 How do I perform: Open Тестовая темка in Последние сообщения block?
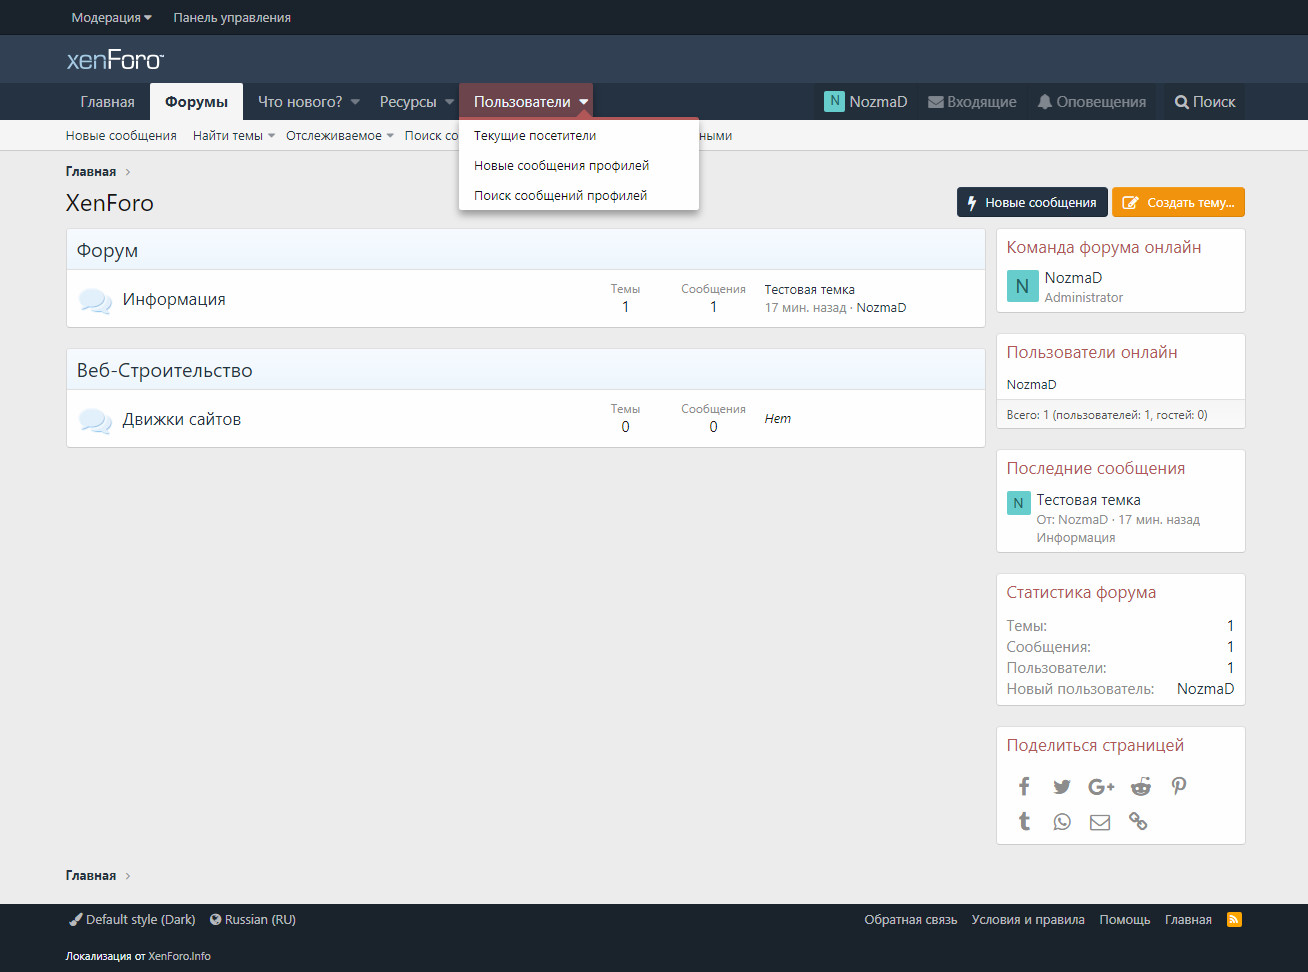pyautogui.click(x=1088, y=500)
